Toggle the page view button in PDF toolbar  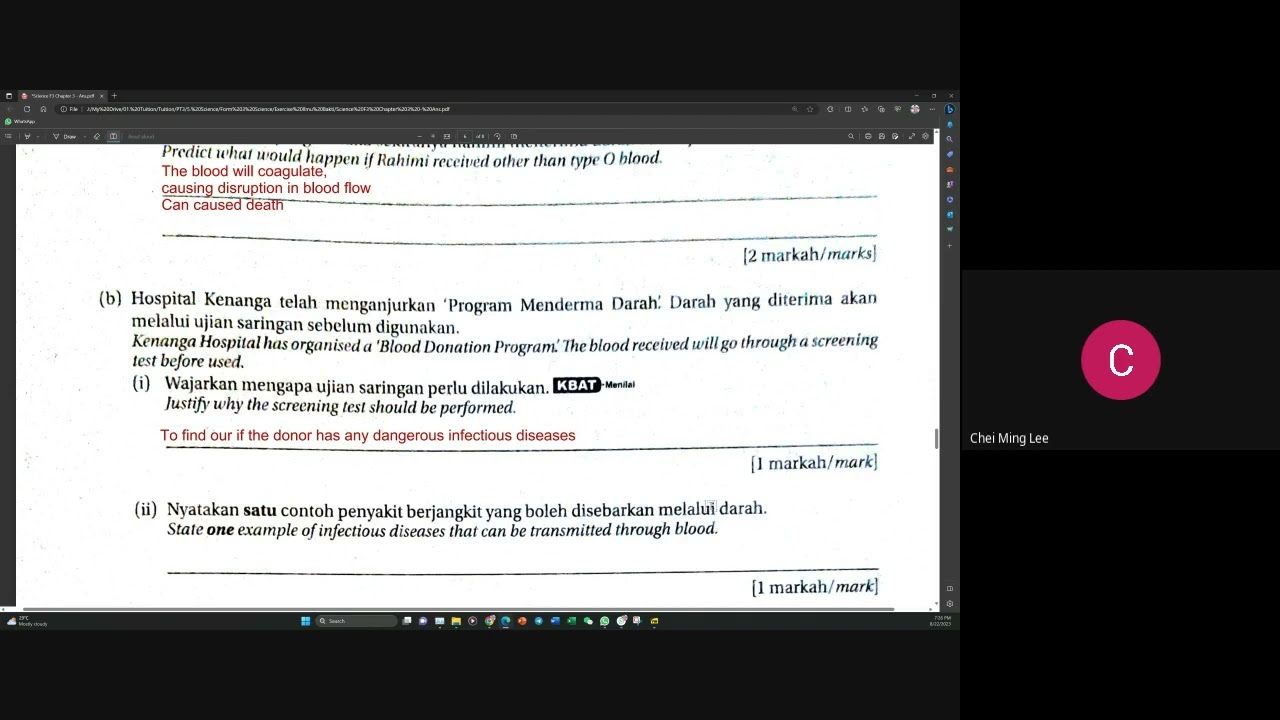tap(113, 136)
